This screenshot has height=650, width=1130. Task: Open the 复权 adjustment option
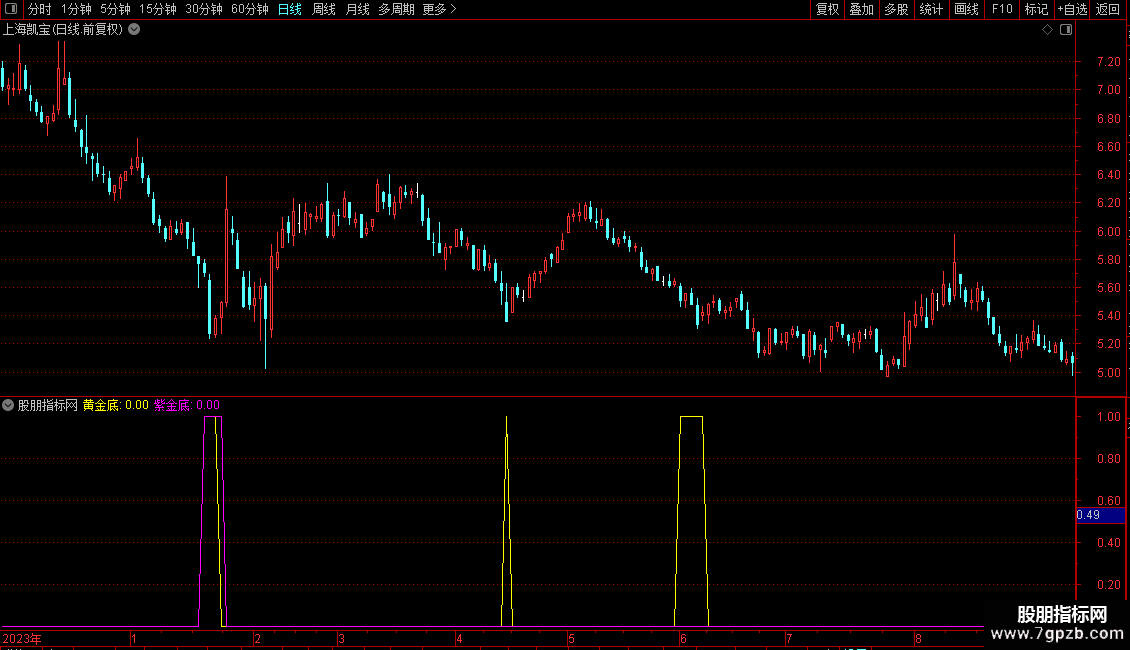[827, 9]
